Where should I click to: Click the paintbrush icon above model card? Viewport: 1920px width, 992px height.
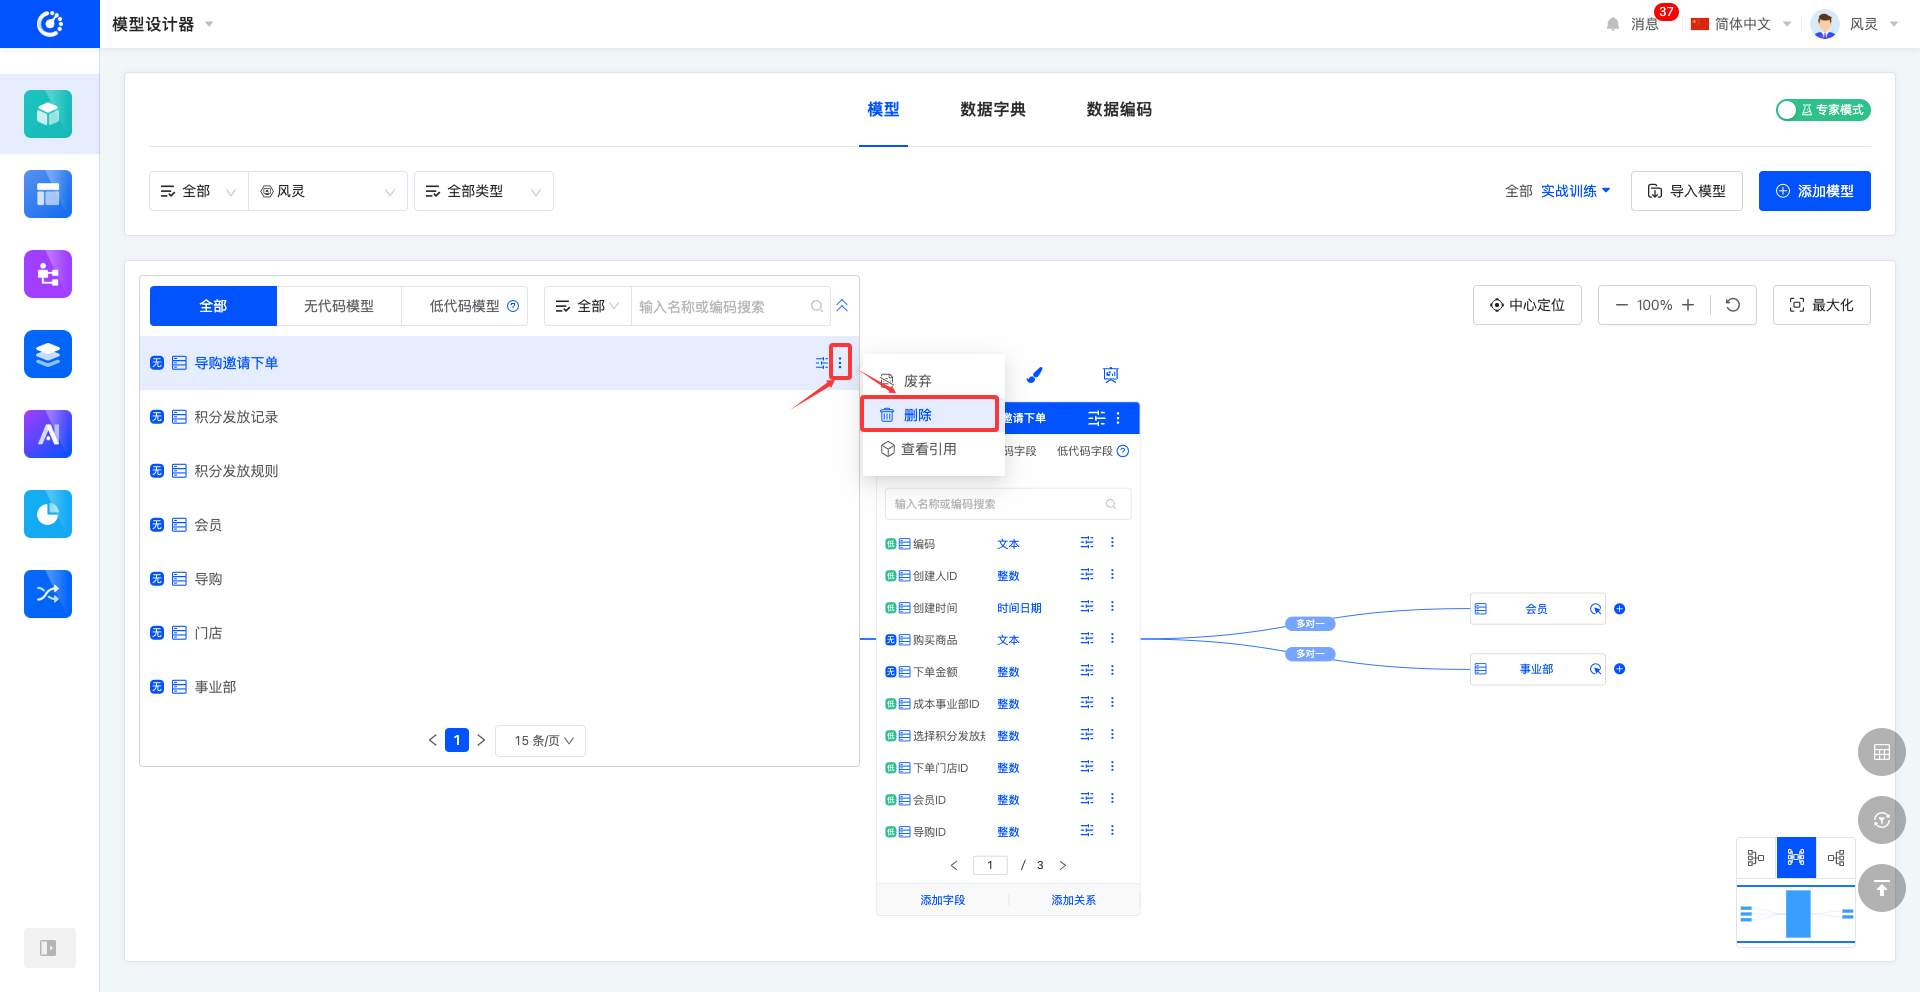(1035, 375)
